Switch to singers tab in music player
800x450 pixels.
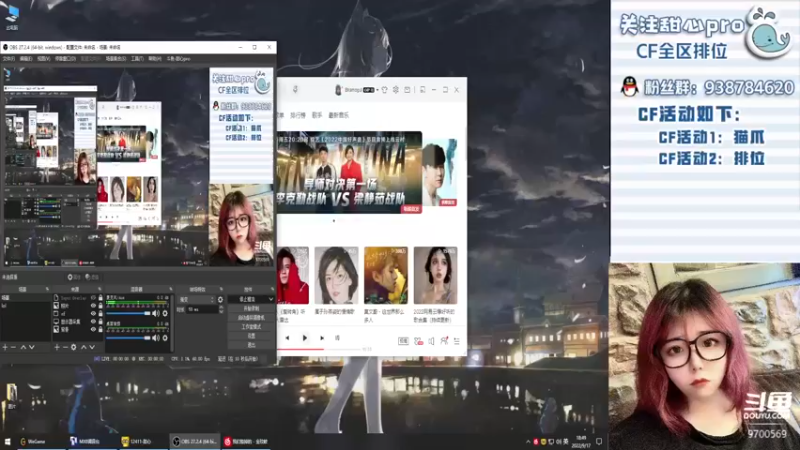317,115
